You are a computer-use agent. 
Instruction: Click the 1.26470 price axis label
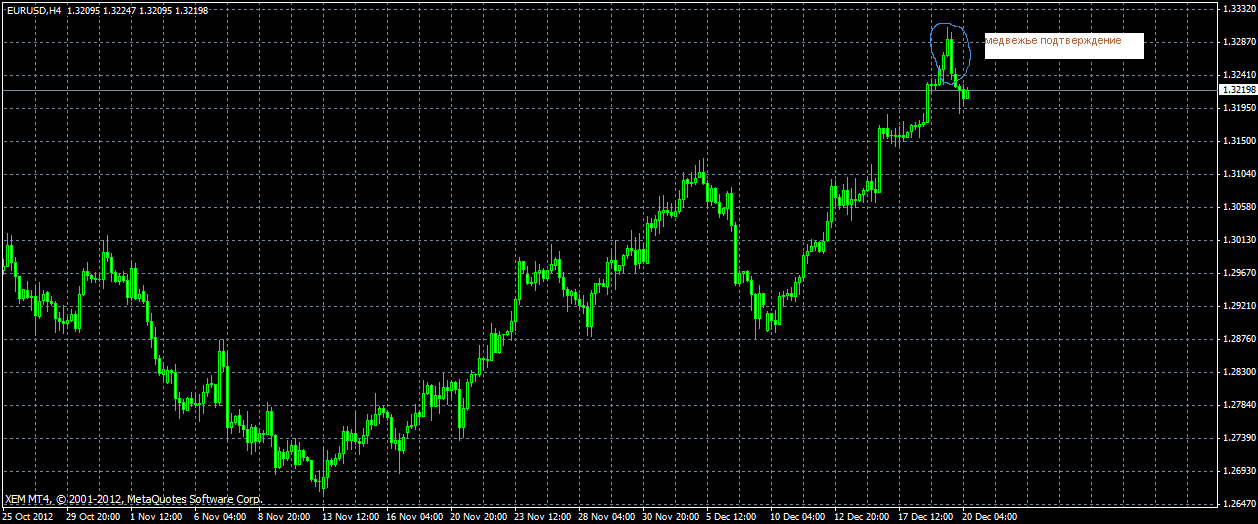pos(1238,504)
